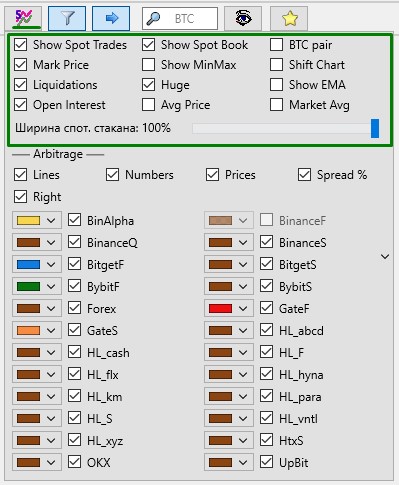
Task: Uncheck Show Spot Trades
Action: (x=21, y=45)
